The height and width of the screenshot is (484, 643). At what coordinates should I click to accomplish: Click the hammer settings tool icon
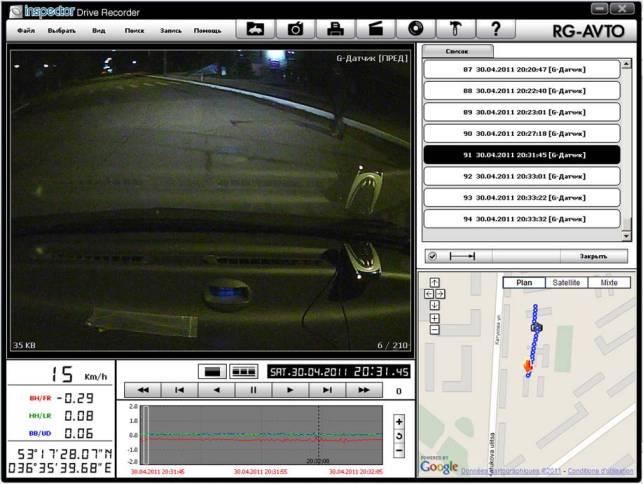454,29
